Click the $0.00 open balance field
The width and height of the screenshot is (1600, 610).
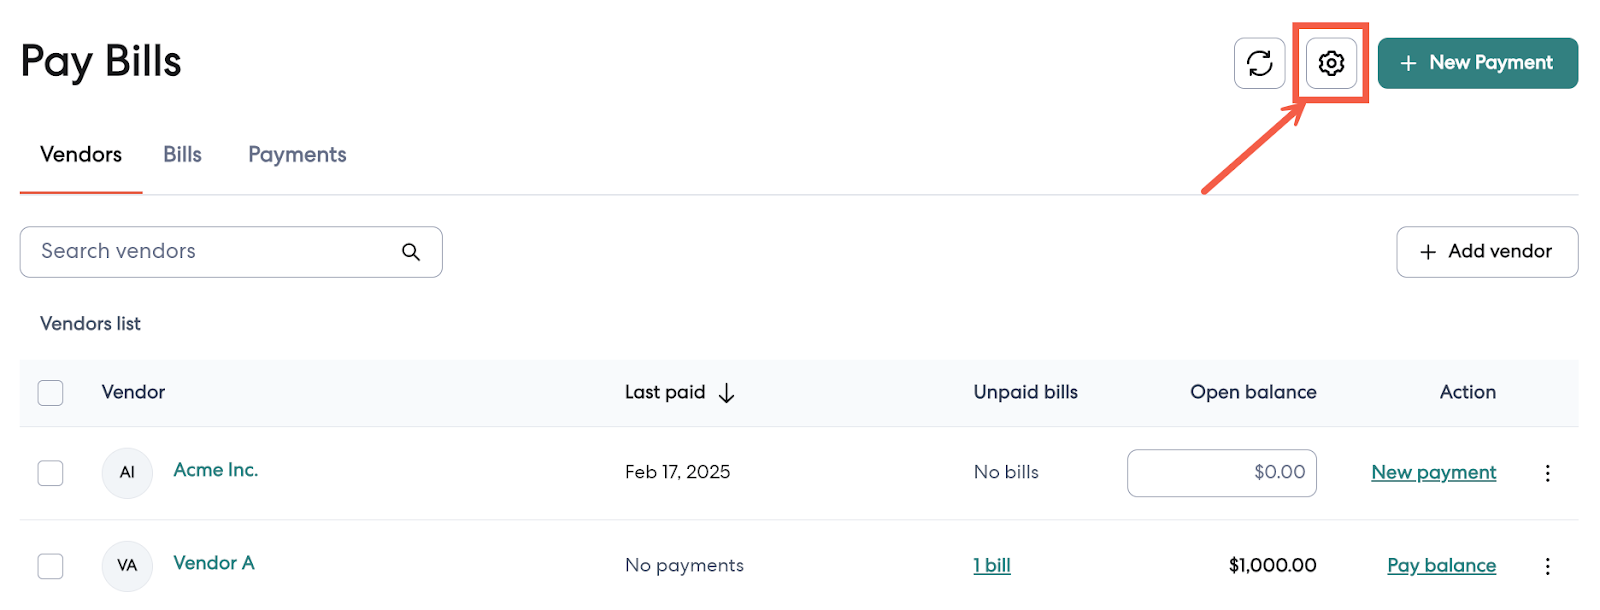click(x=1221, y=473)
